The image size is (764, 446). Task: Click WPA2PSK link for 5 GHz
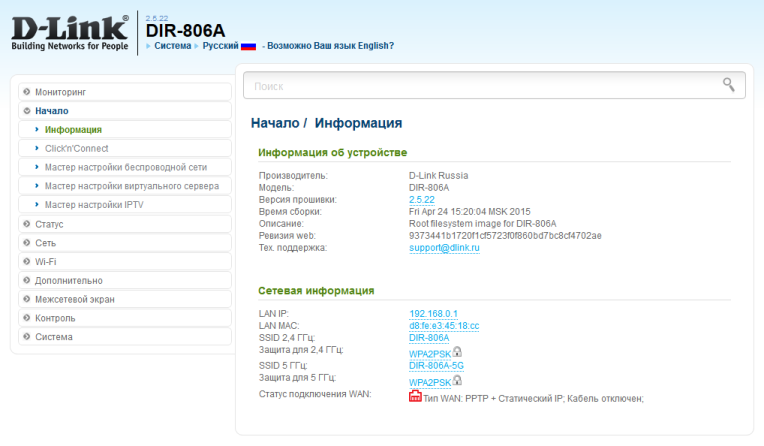click(430, 382)
